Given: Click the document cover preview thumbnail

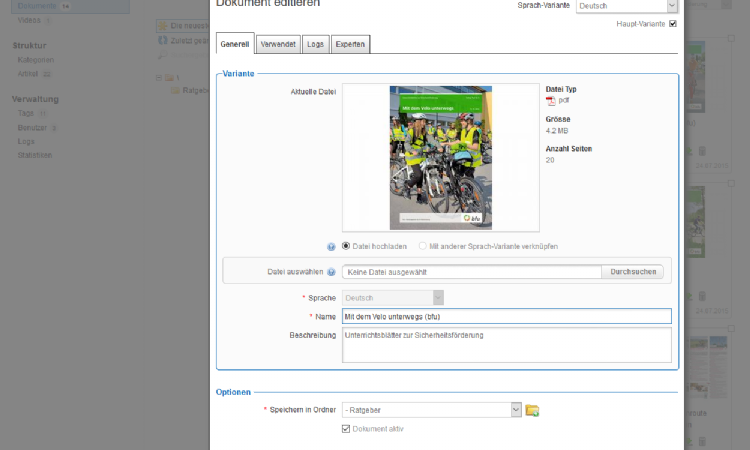Looking at the screenshot, I should point(440,158).
